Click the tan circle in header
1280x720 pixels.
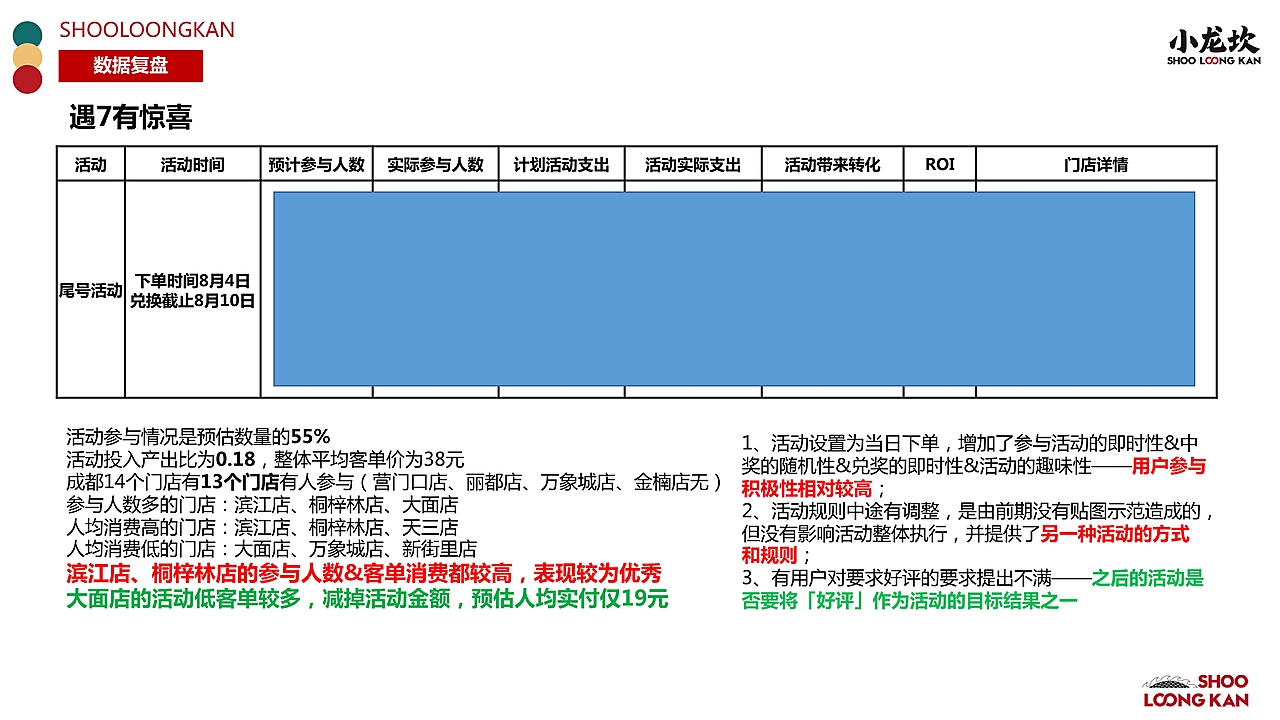tap(27, 57)
